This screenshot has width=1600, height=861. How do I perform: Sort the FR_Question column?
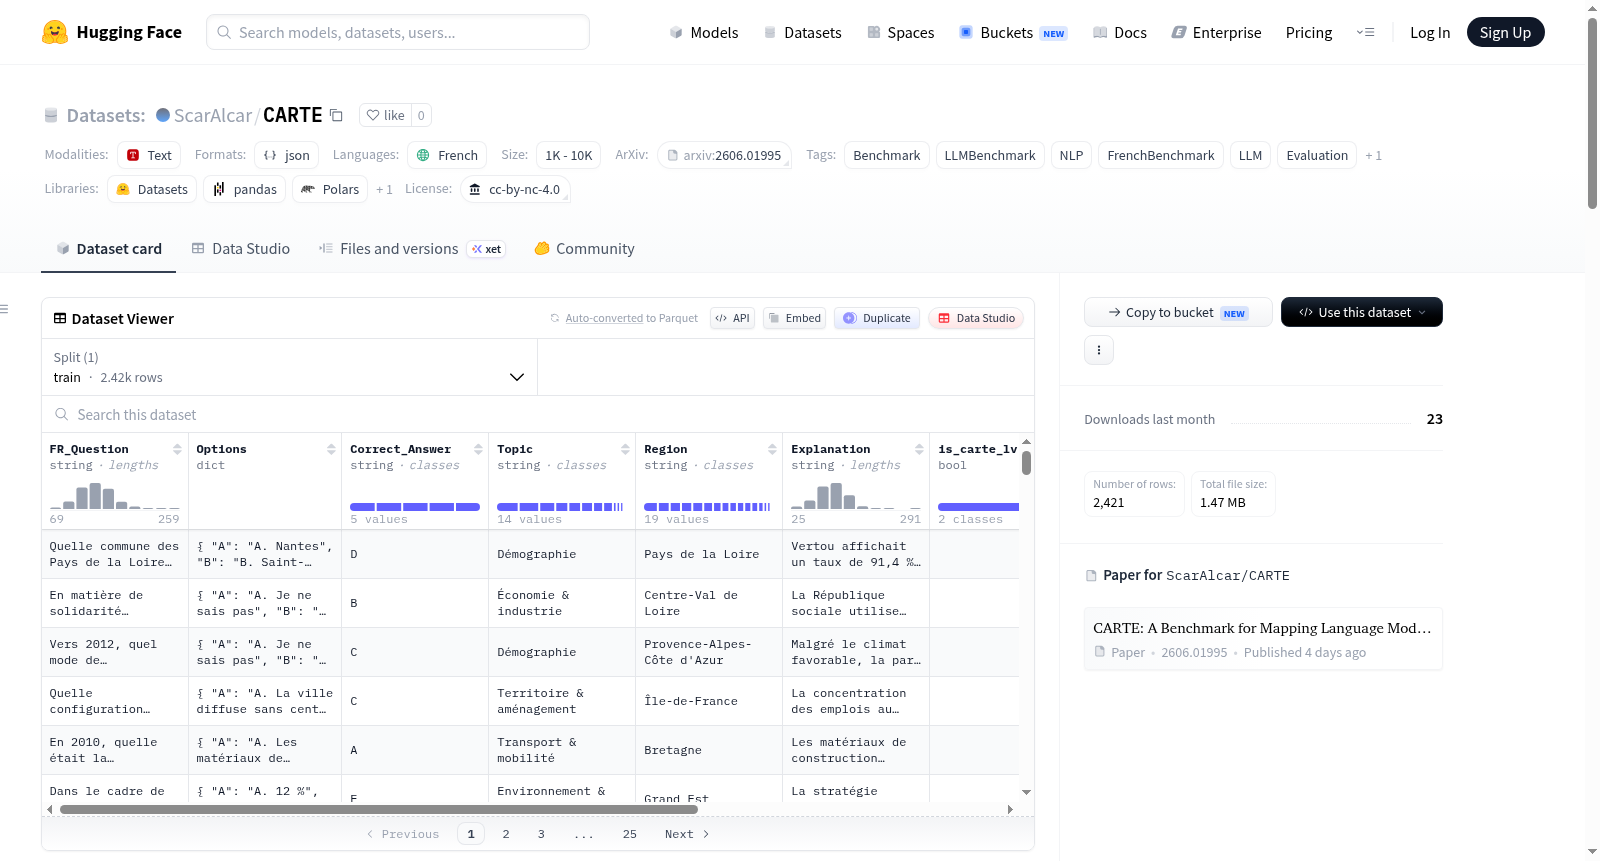point(177,450)
